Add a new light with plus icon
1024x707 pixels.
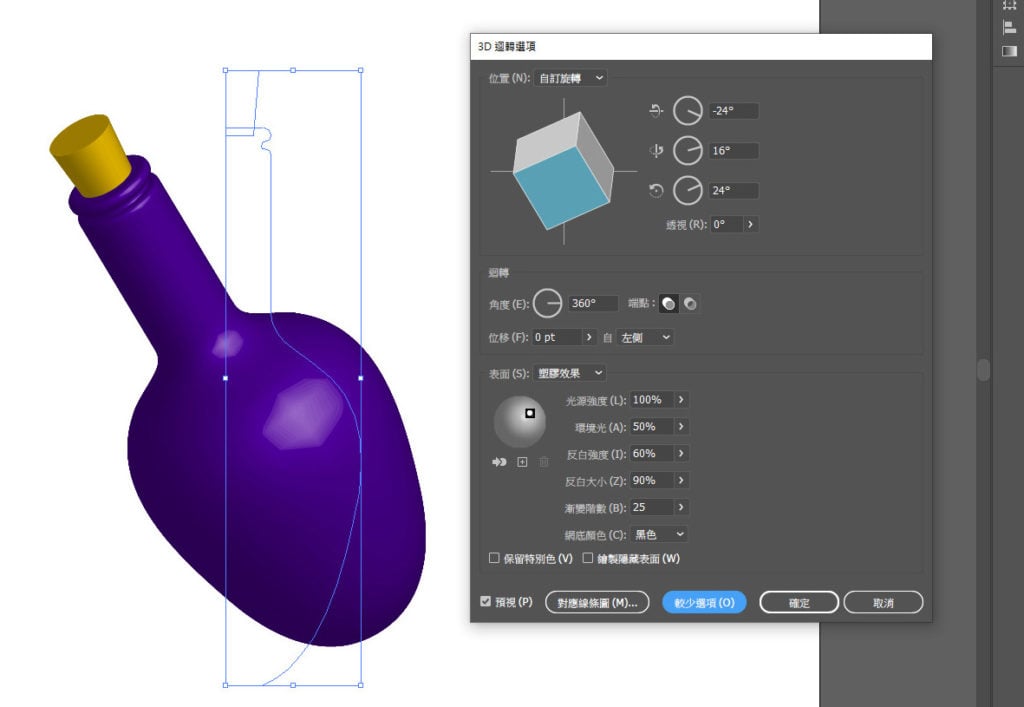pyautogui.click(x=522, y=462)
